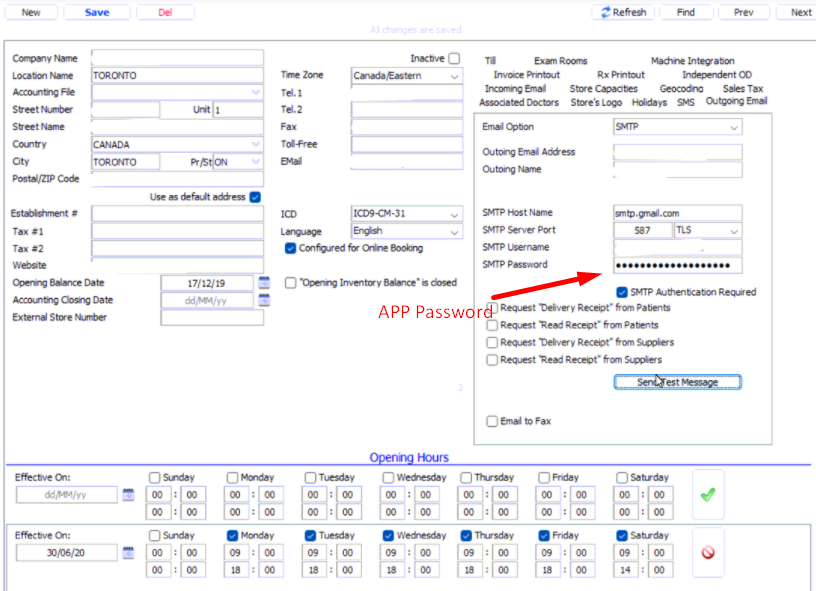The image size is (816, 591).
Task: Click the Del button
Action: 165,12
